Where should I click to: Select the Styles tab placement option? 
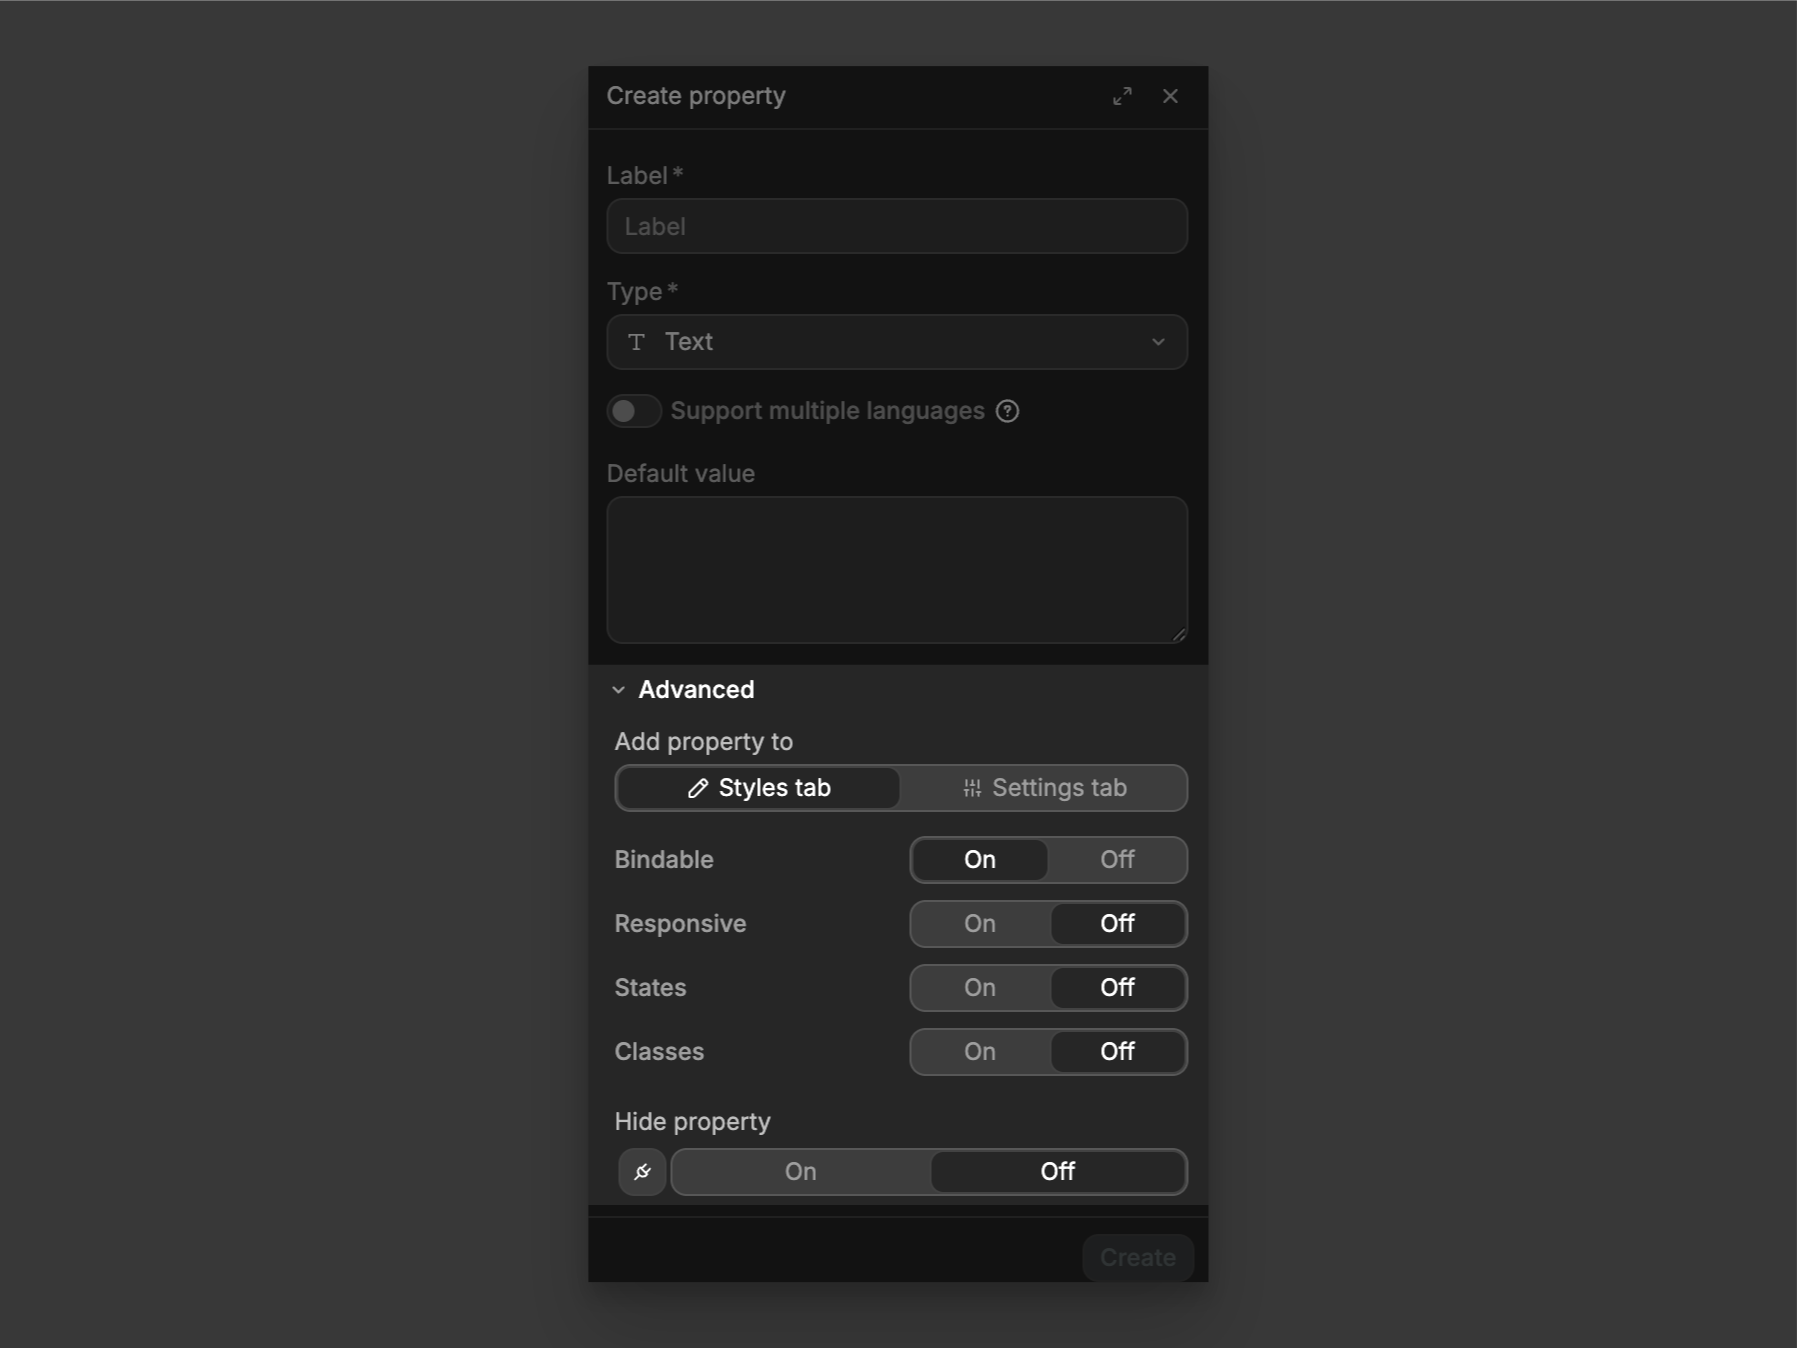click(757, 788)
